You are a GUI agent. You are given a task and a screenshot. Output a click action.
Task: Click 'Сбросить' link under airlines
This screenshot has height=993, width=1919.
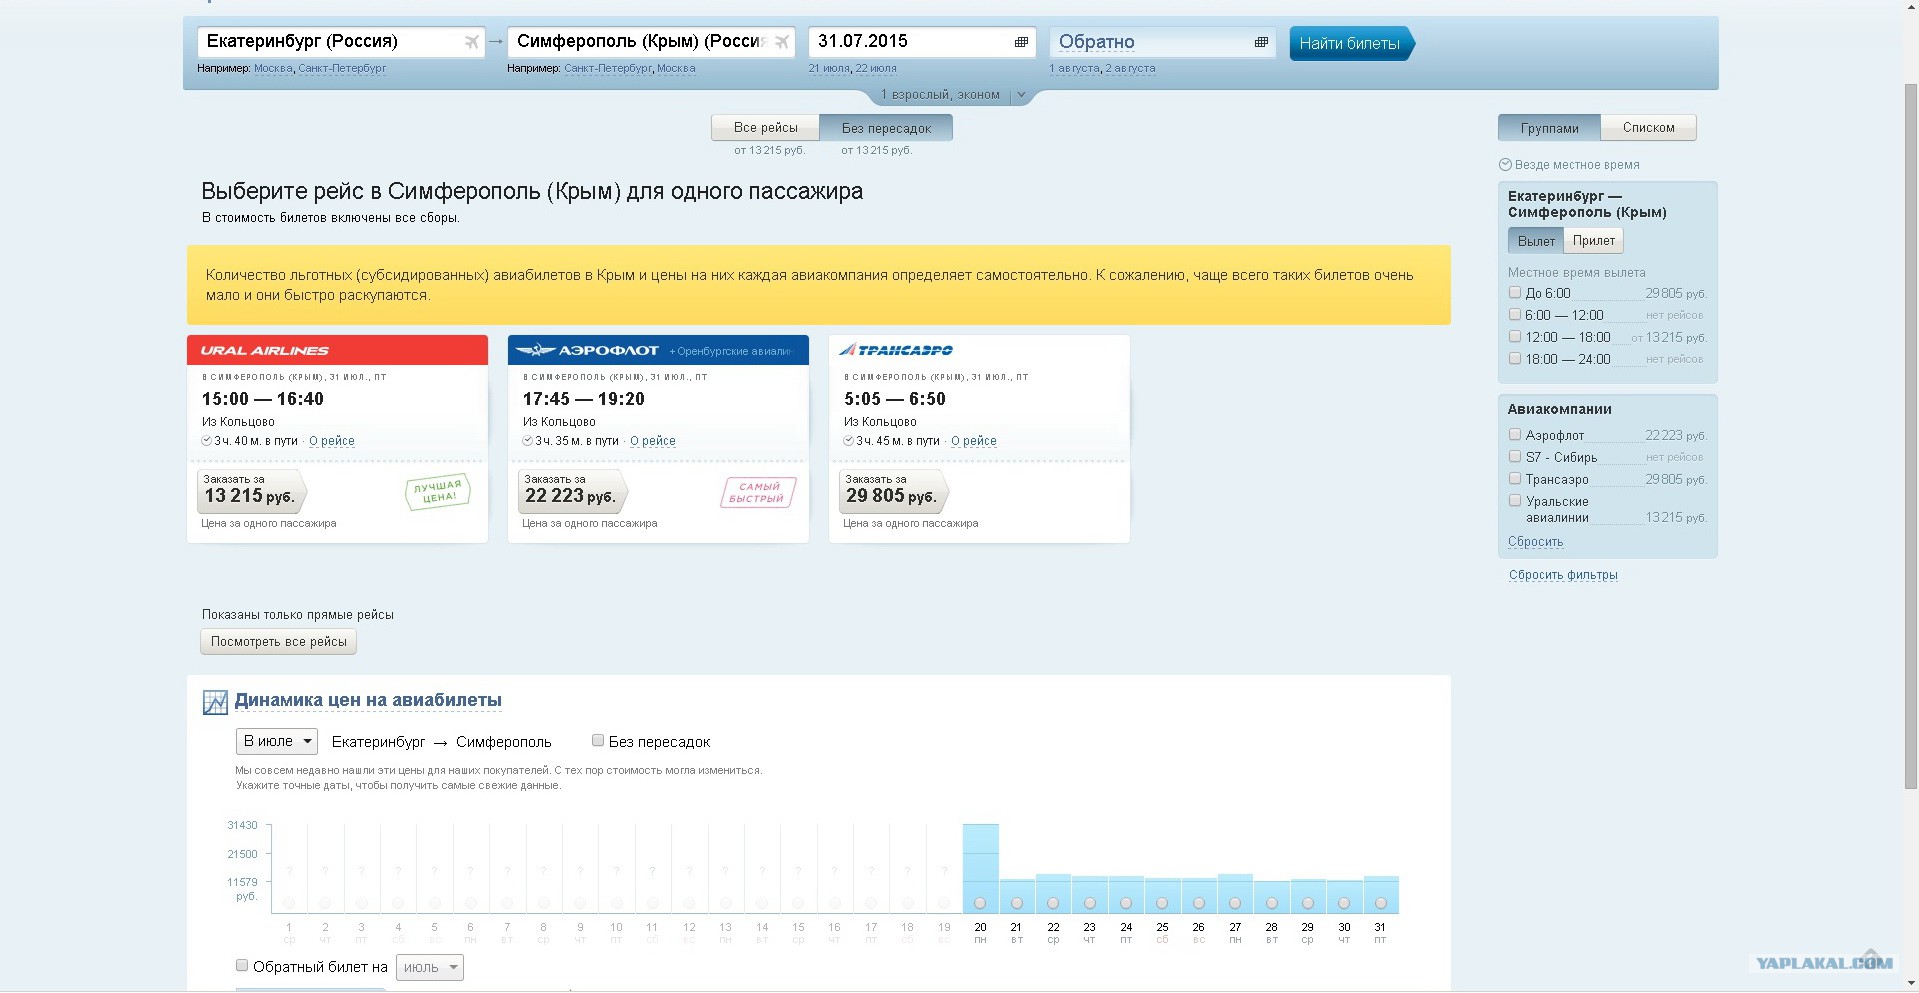coord(1535,542)
